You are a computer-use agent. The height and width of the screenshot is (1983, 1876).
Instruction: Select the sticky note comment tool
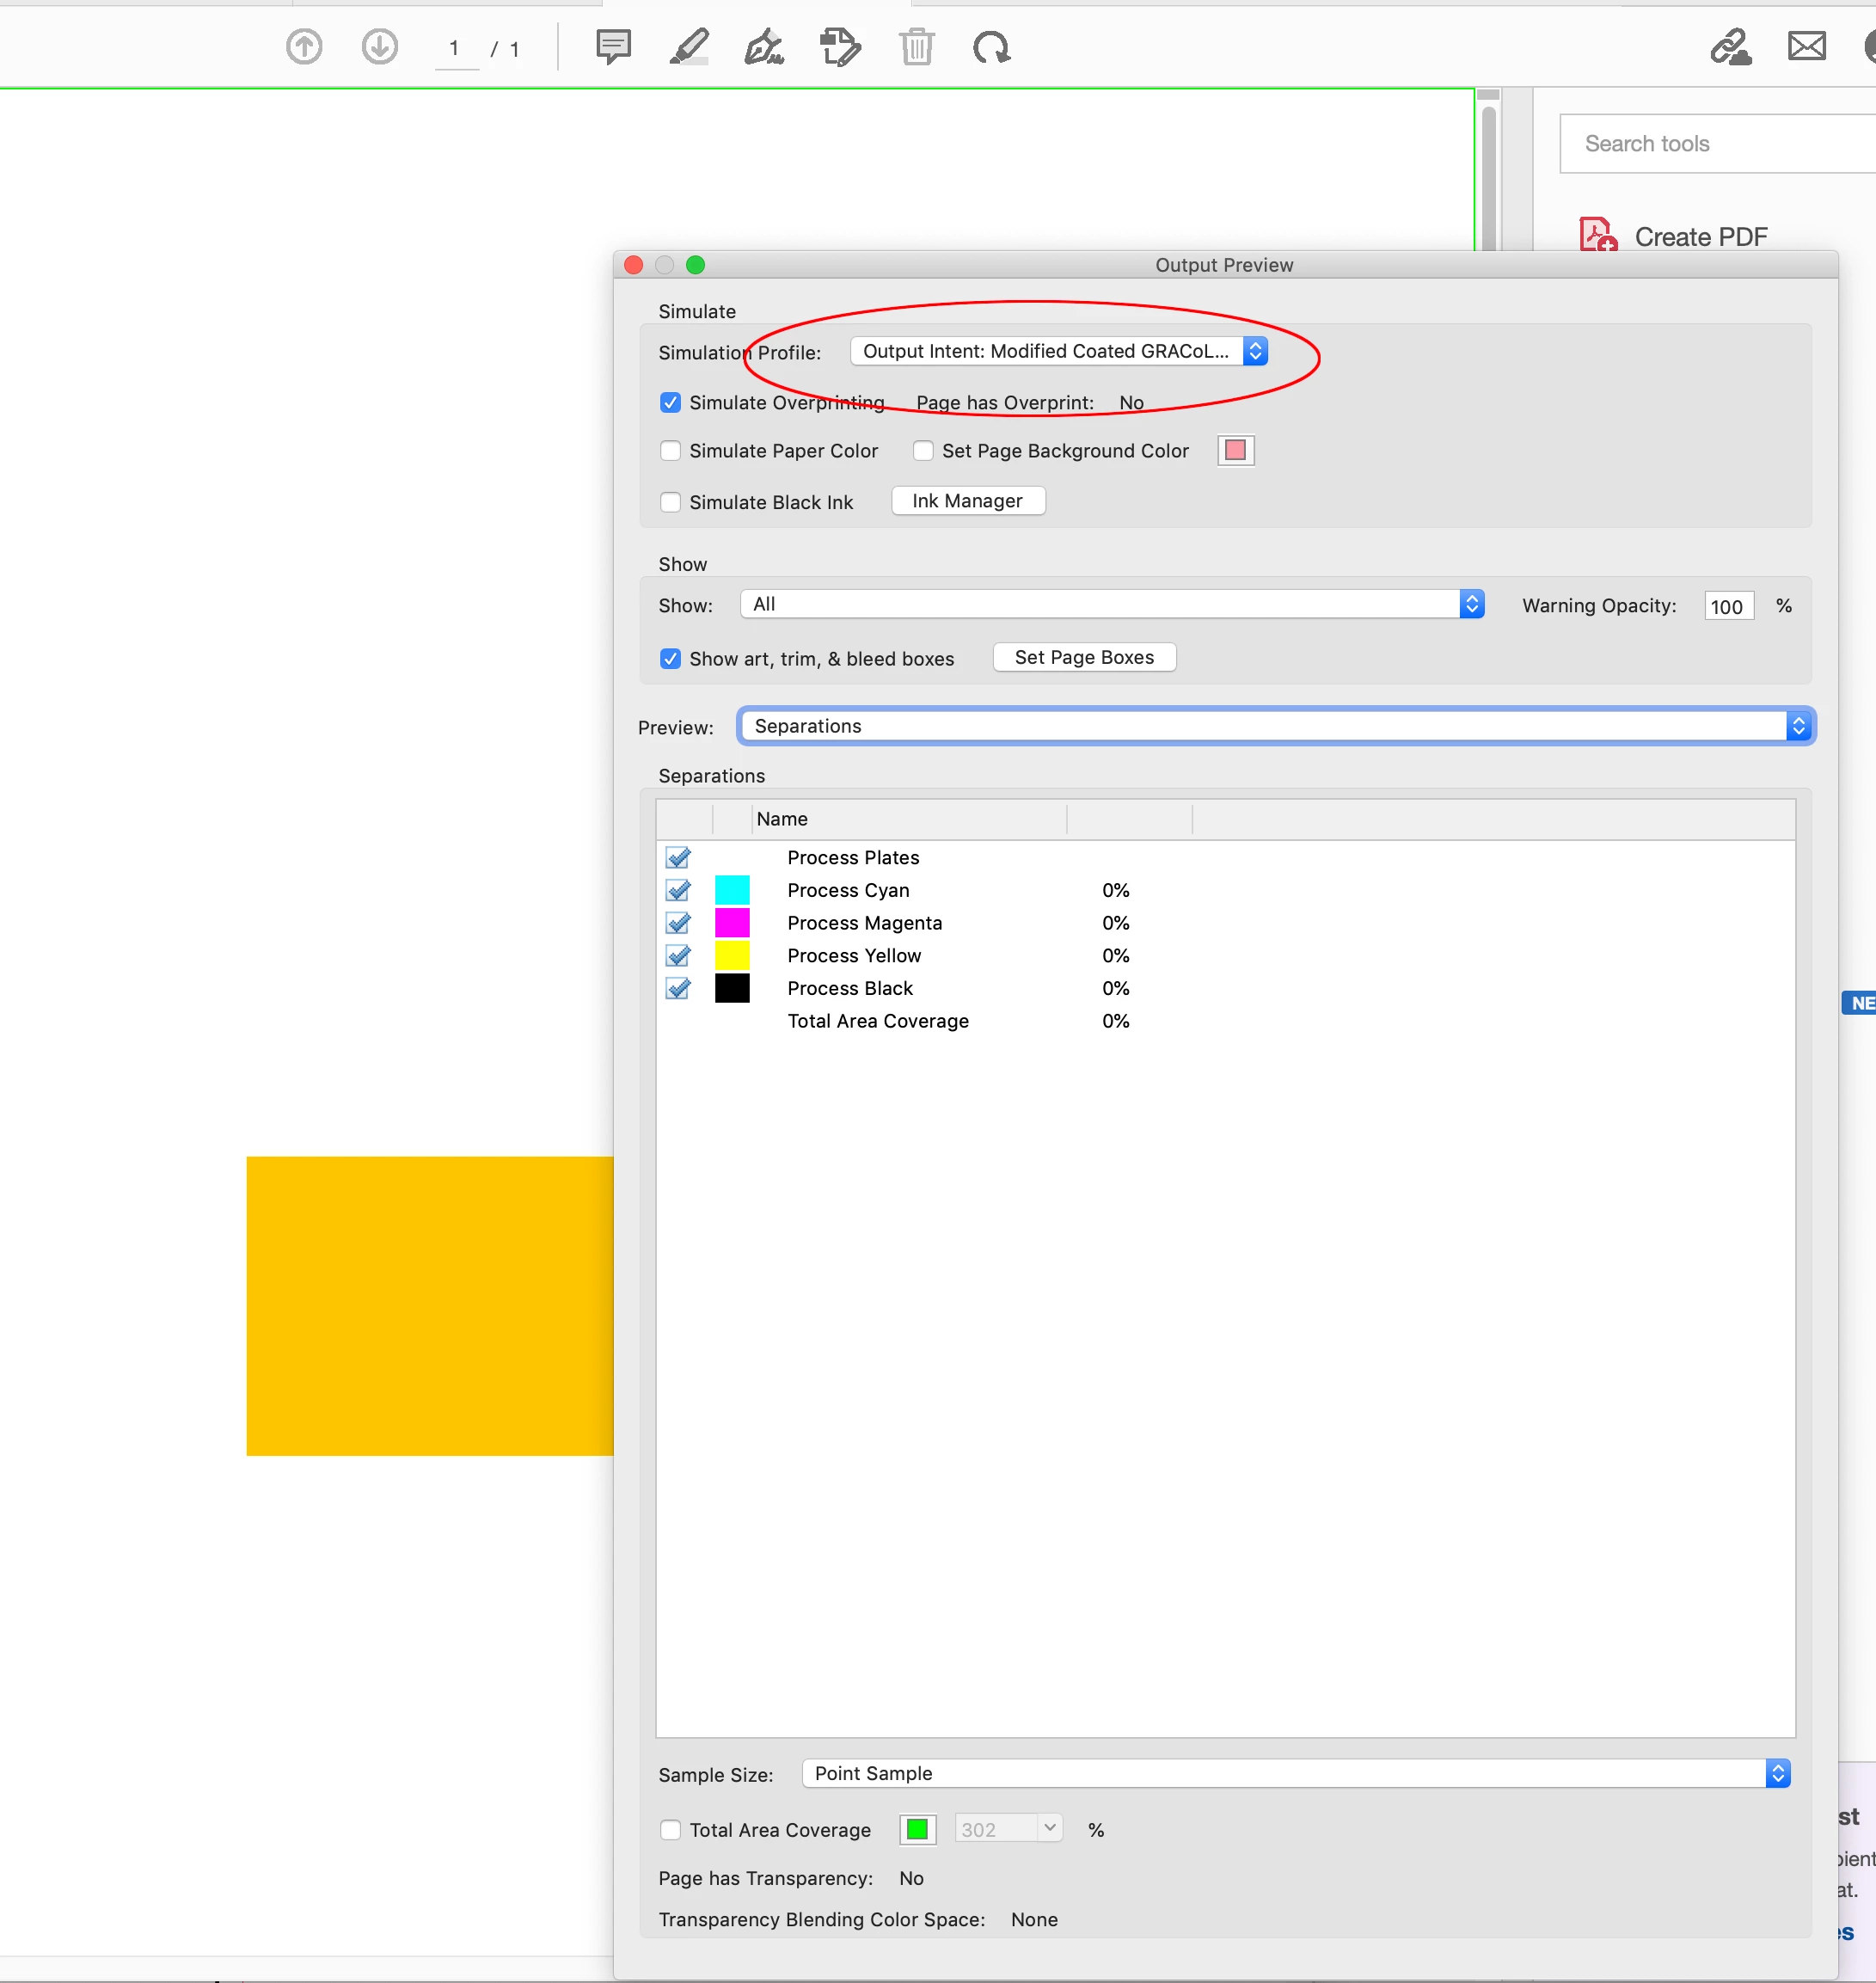pyautogui.click(x=613, y=47)
